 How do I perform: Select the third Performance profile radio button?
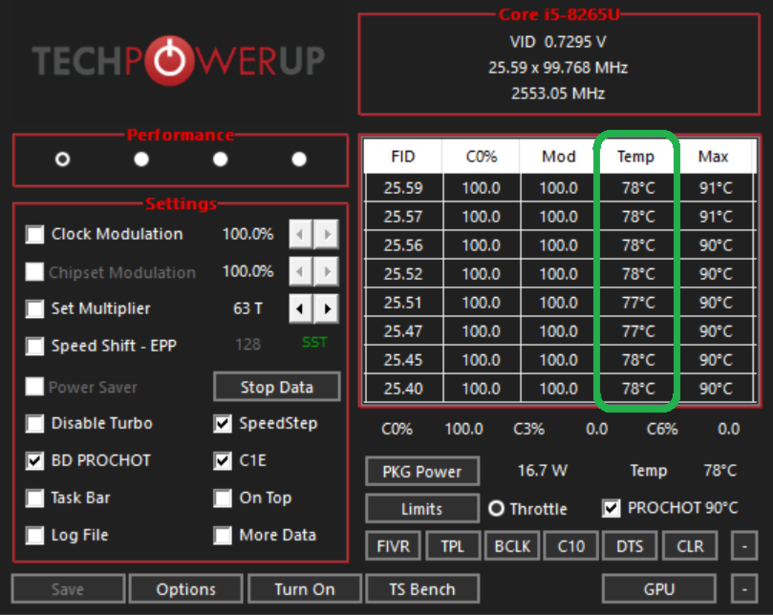coord(220,159)
